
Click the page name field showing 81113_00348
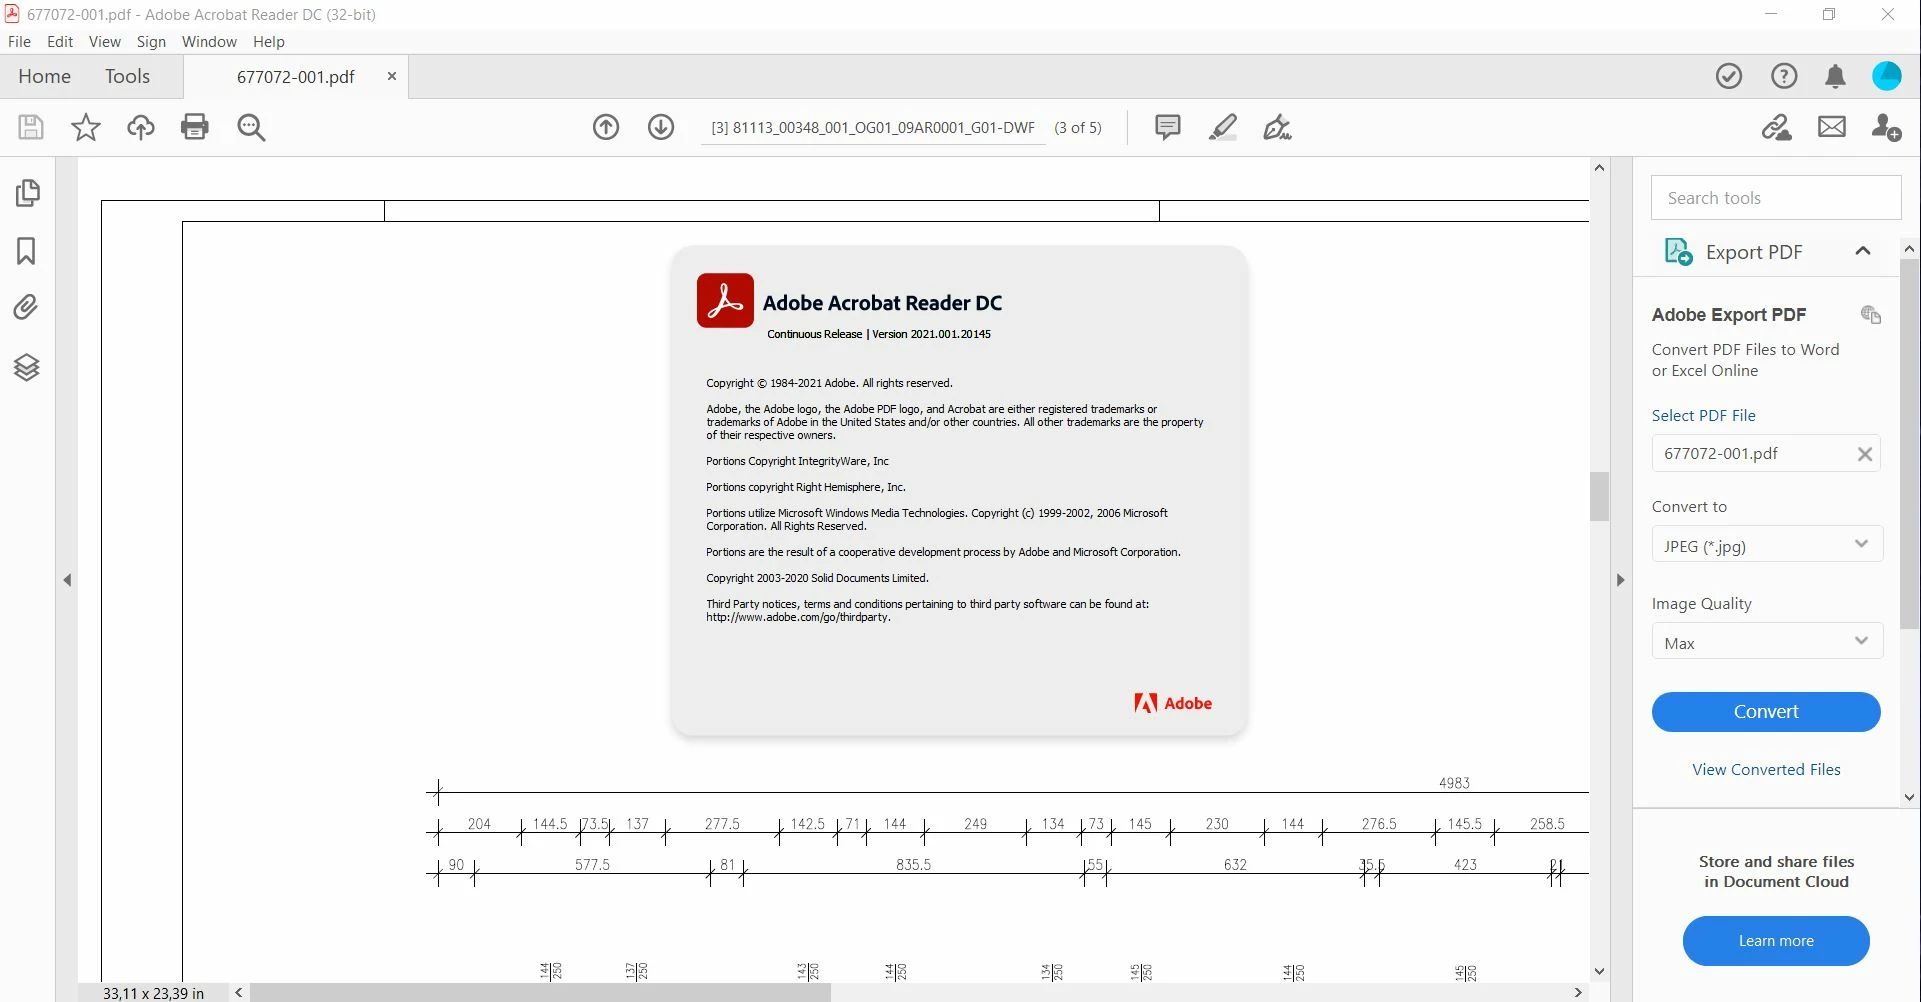(873, 128)
